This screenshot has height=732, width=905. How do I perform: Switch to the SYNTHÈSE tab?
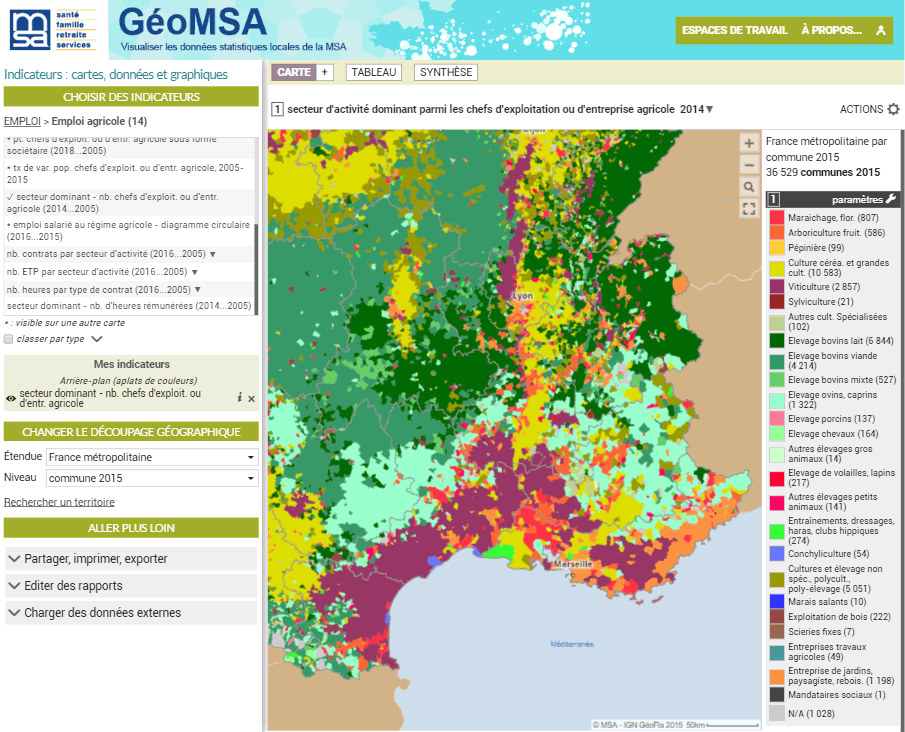point(446,72)
